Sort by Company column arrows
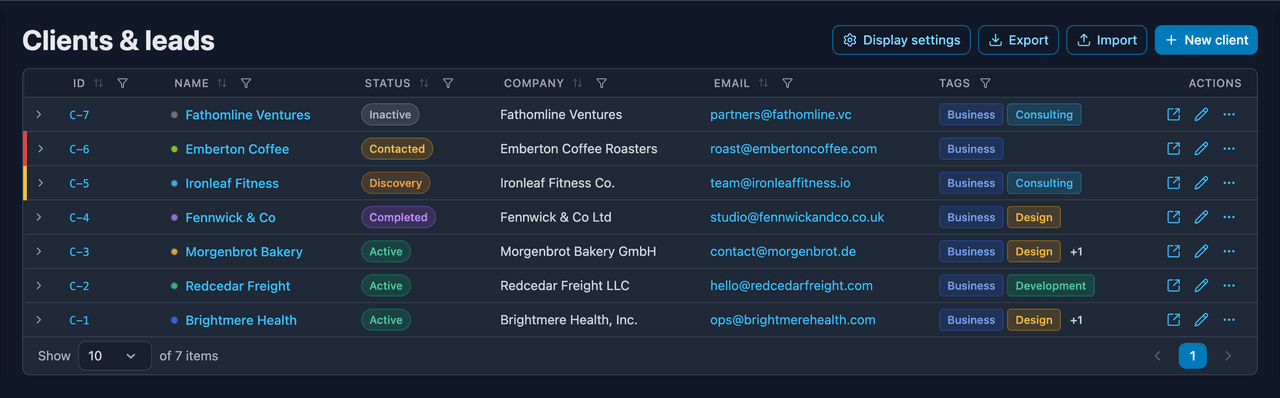This screenshot has width=1280, height=398. [578, 84]
